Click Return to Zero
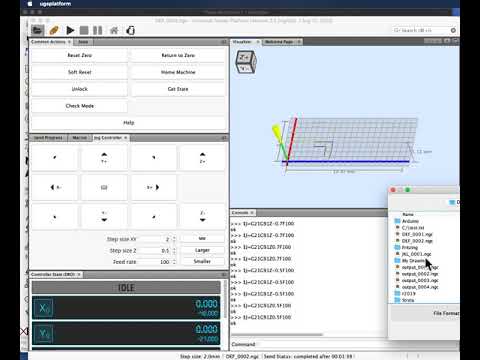Viewport: 480px width, 360px height. 178,55
